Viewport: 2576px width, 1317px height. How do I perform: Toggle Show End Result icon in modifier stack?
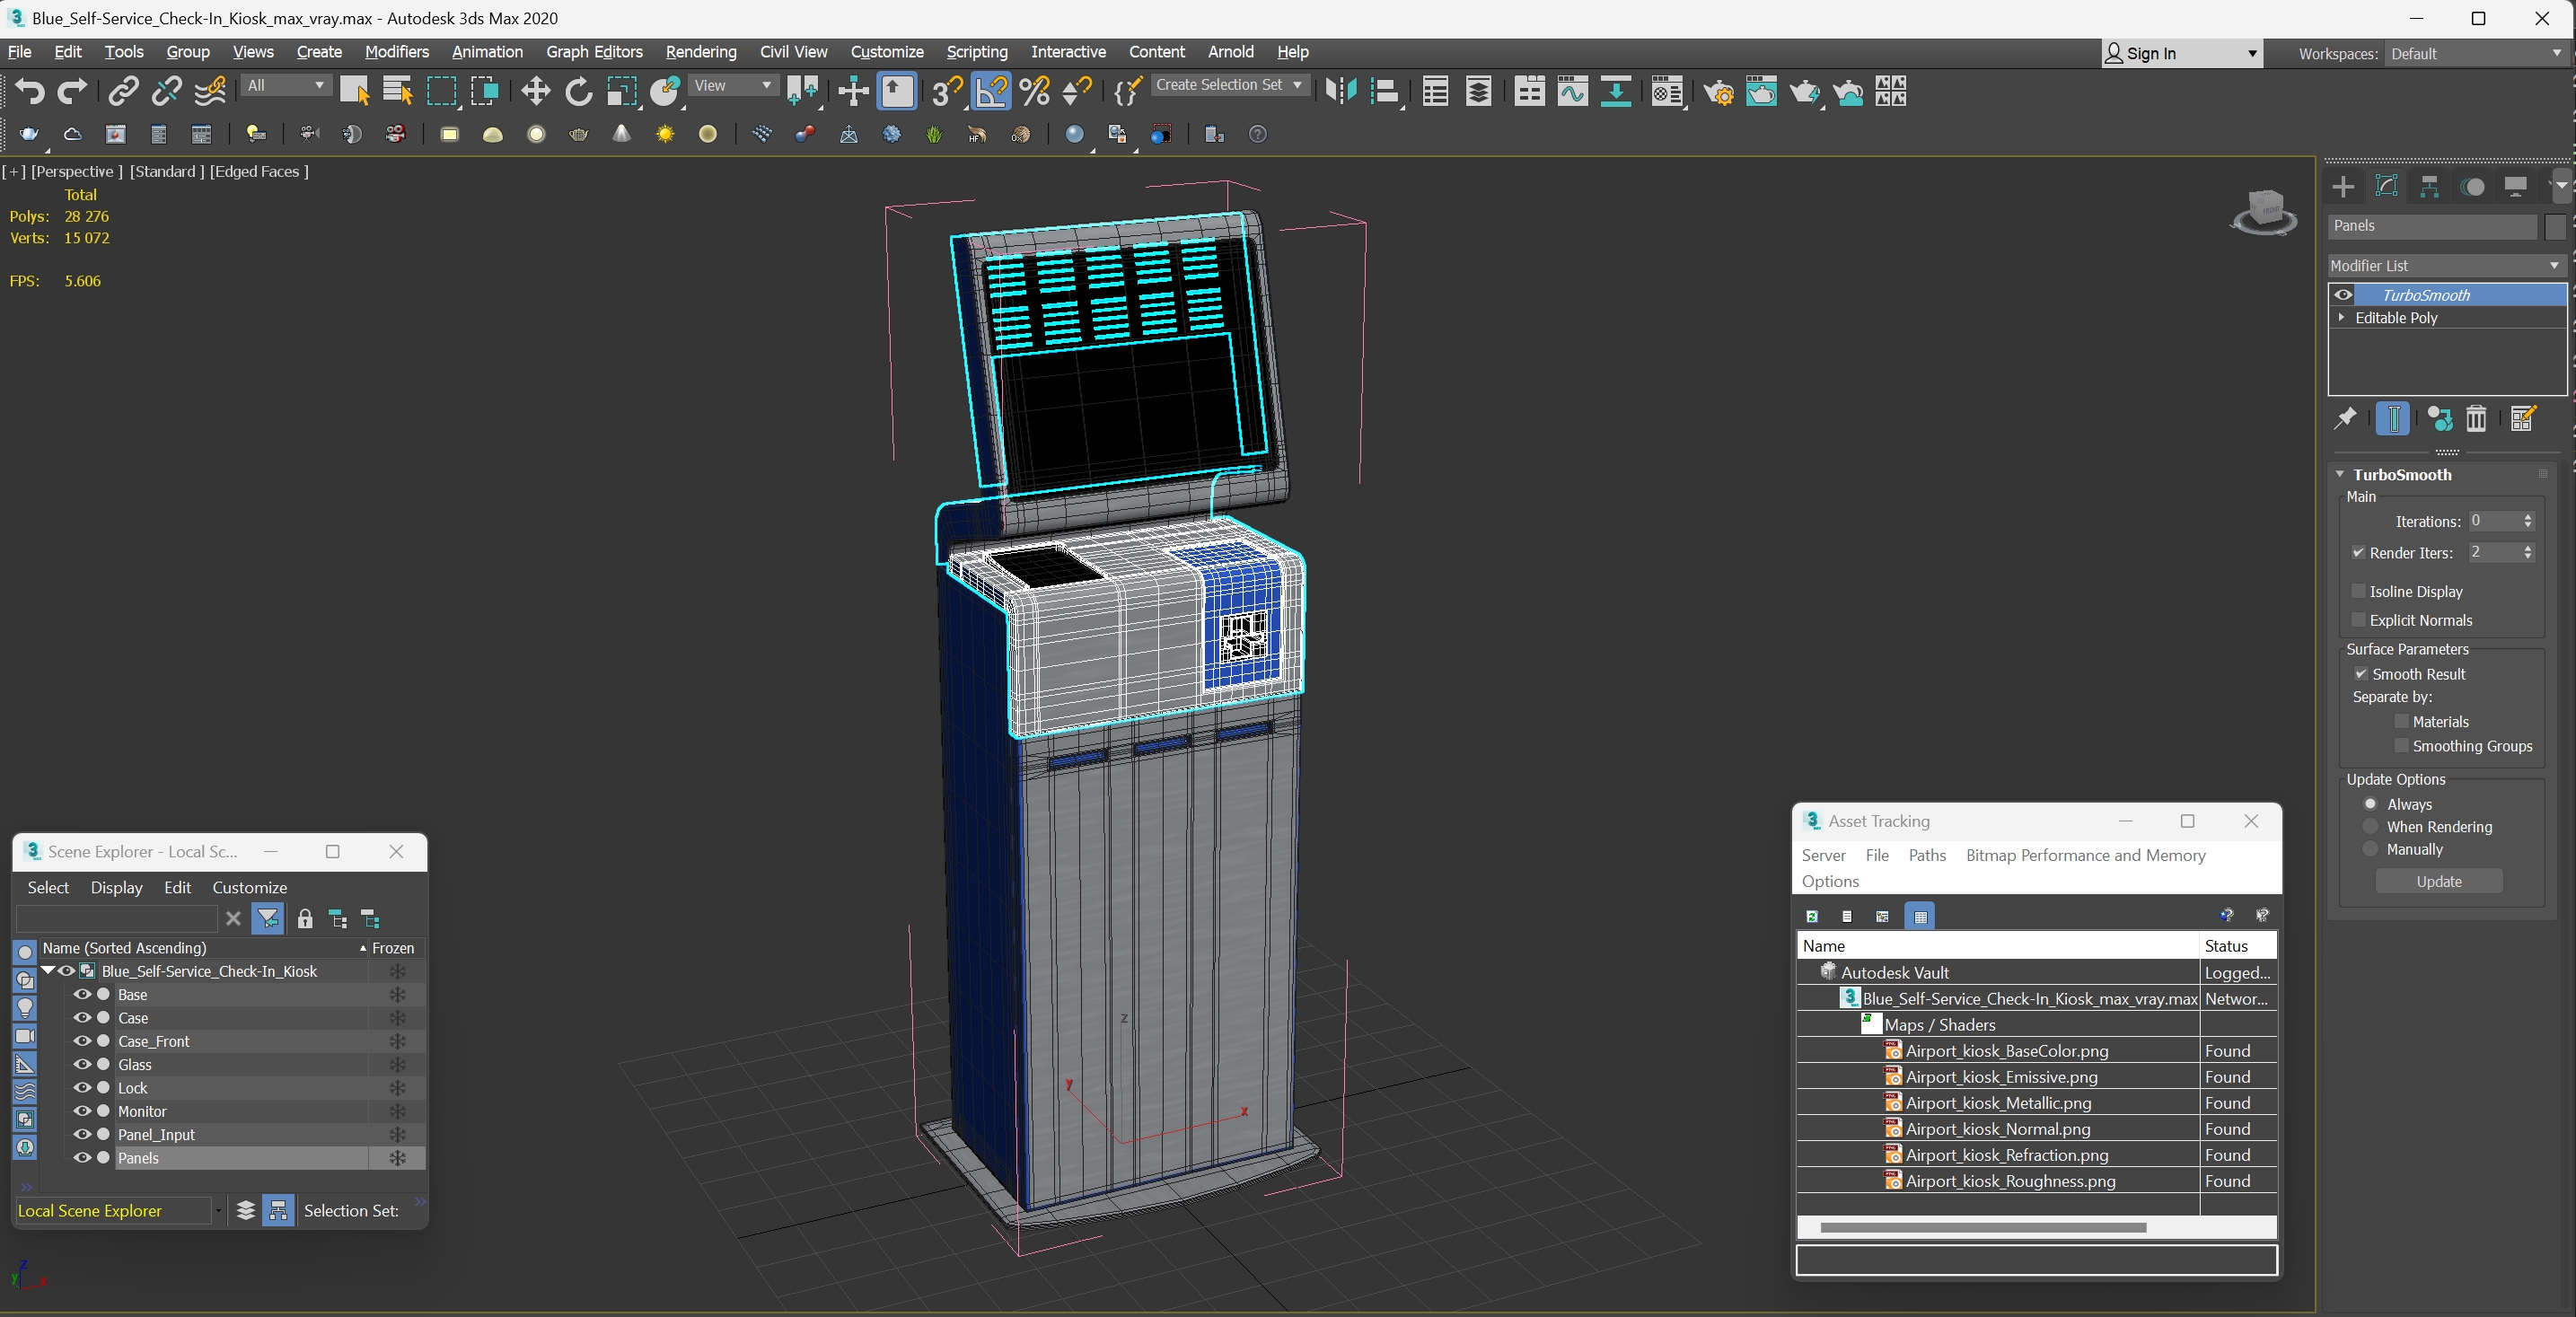pyautogui.click(x=2393, y=419)
